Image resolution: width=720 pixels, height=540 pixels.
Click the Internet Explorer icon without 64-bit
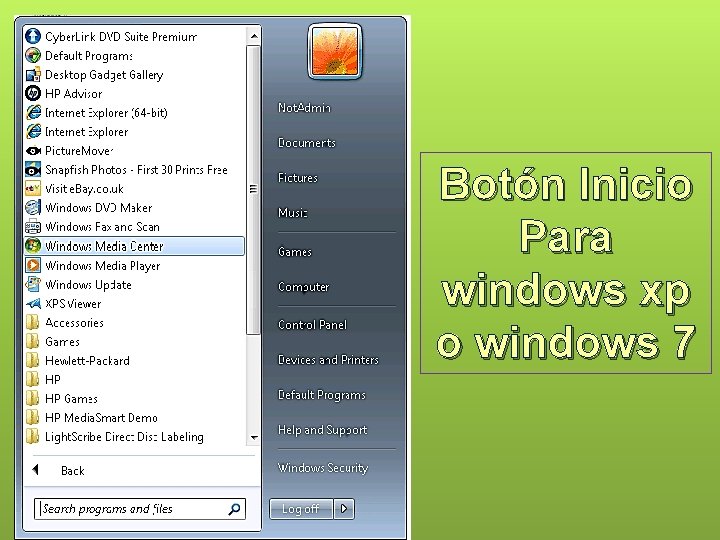point(33,131)
